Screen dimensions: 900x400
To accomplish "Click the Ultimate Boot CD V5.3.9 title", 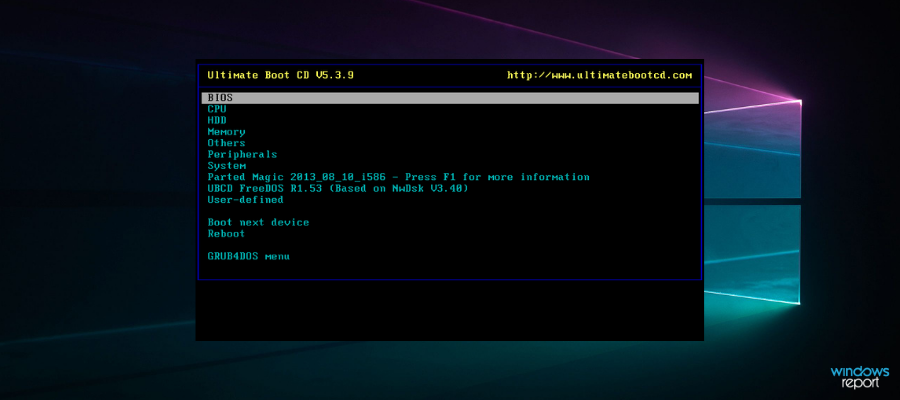I will (x=281, y=75).
